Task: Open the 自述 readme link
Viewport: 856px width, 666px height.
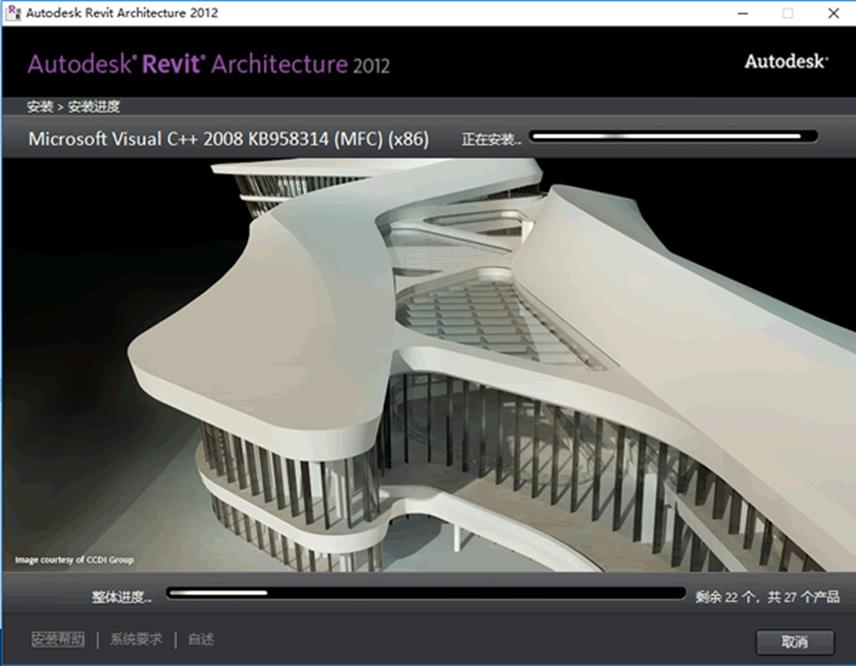Action: tap(201, 639)
